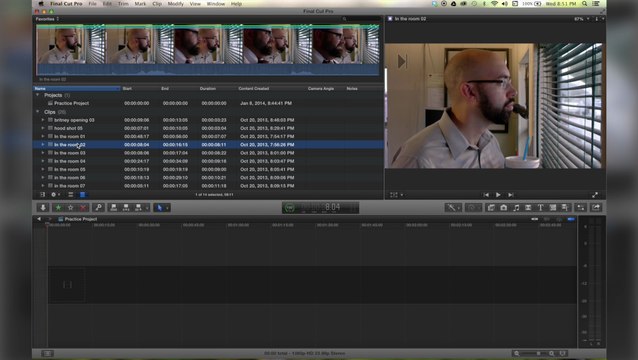
Task: Click the Import Media down-arrow button
Action: point(43,207)
